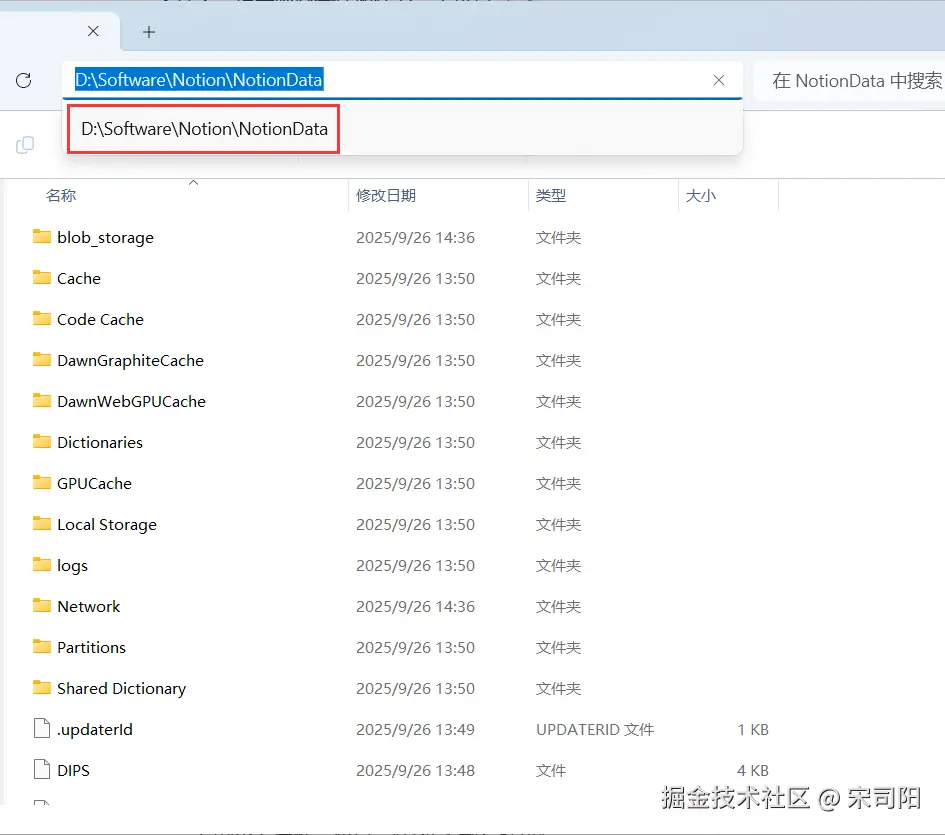Select the Partitions folder icon
The width and height of the screenshot is (945, 835).
click(42, 646)
